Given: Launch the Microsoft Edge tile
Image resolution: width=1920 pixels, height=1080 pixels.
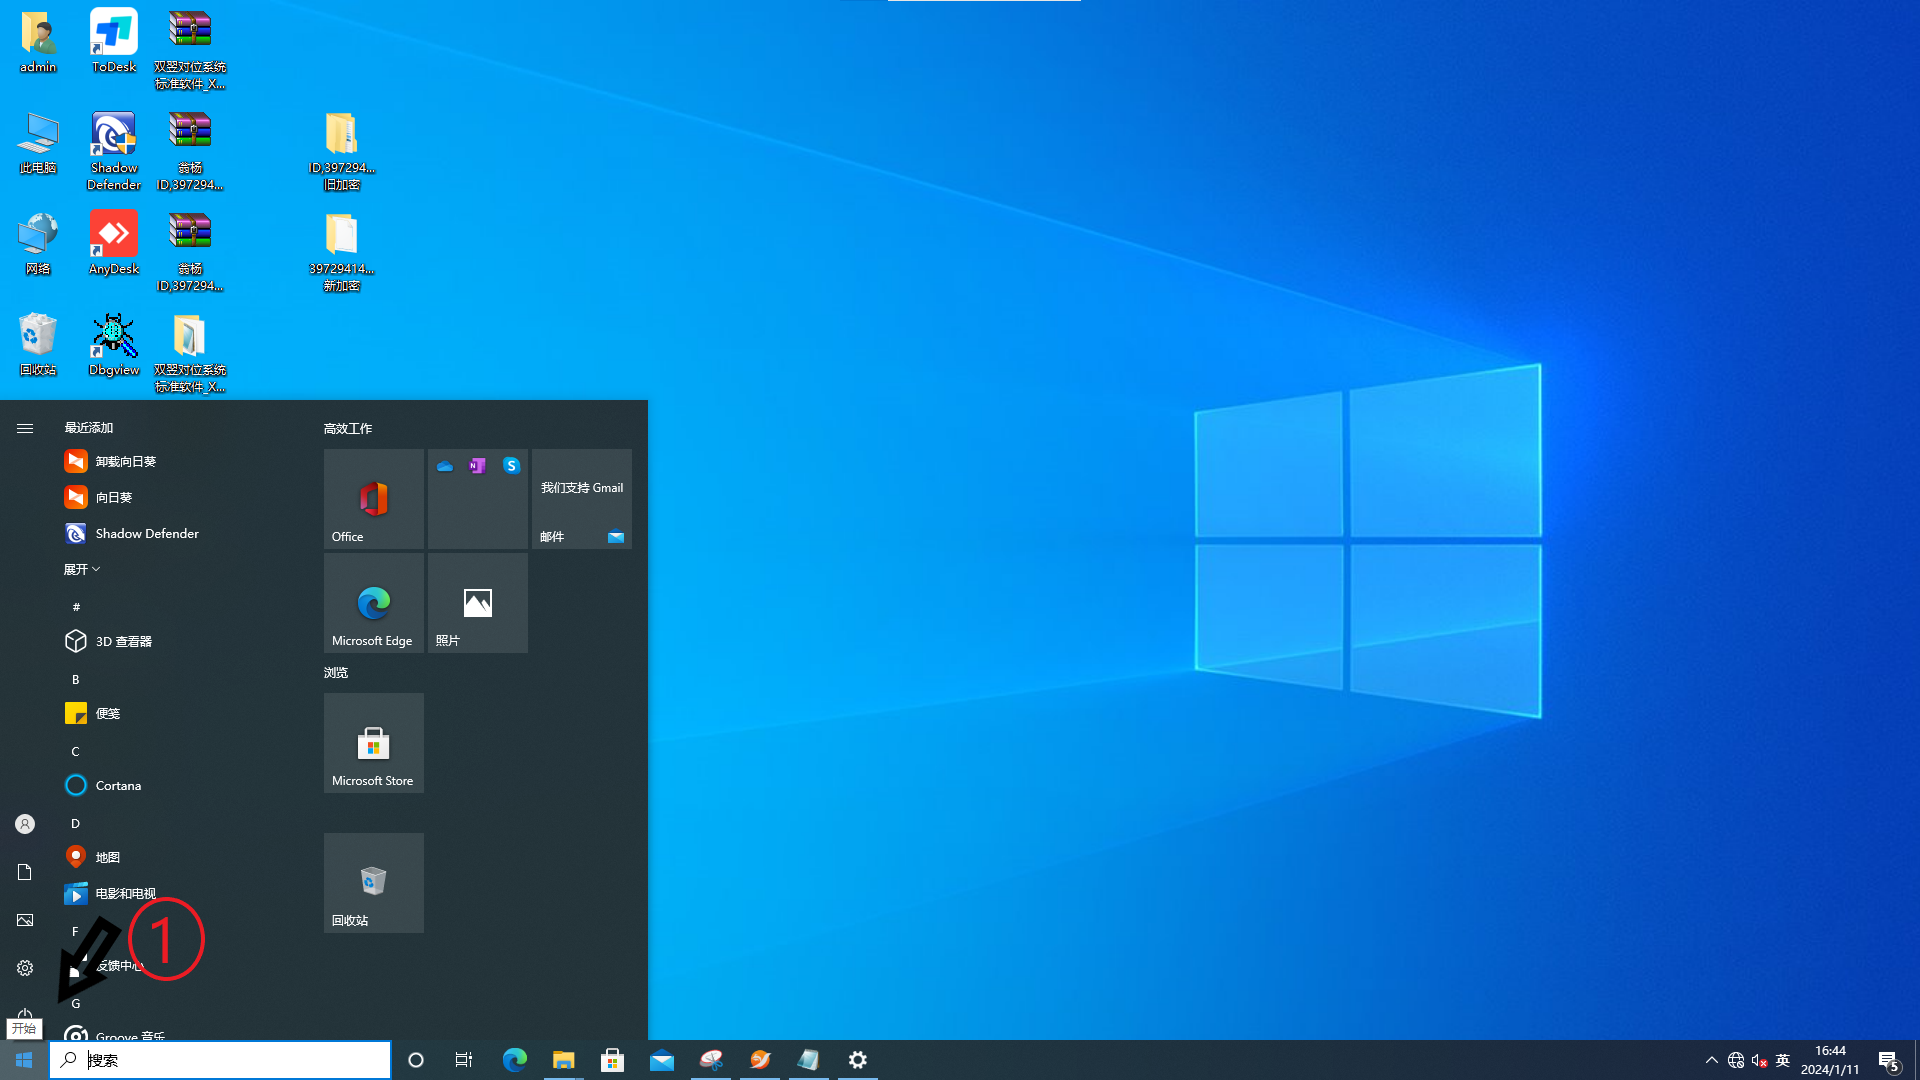Looking at the screenshot, I should pyautogui.click(x=373, y=602).
